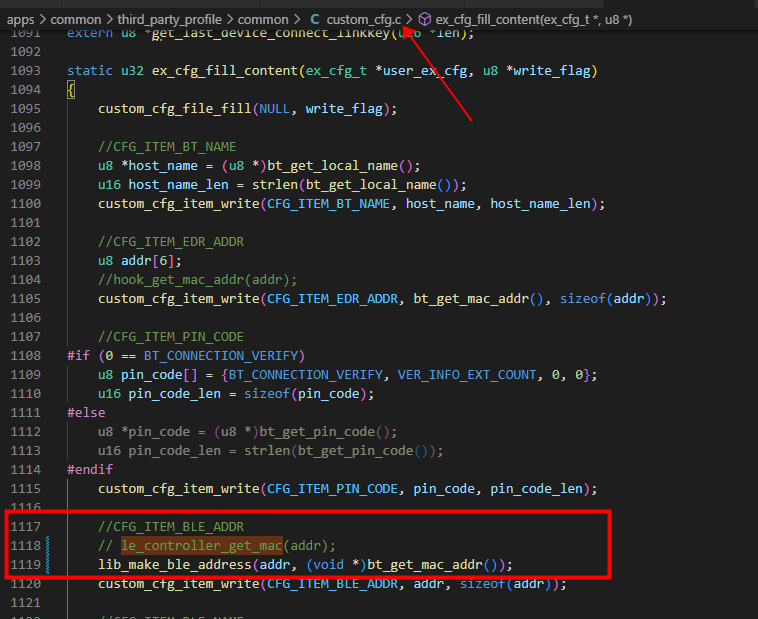Click 'bt_get_local_name' on line 1098

pyautogui.click(x=332, y=166)
